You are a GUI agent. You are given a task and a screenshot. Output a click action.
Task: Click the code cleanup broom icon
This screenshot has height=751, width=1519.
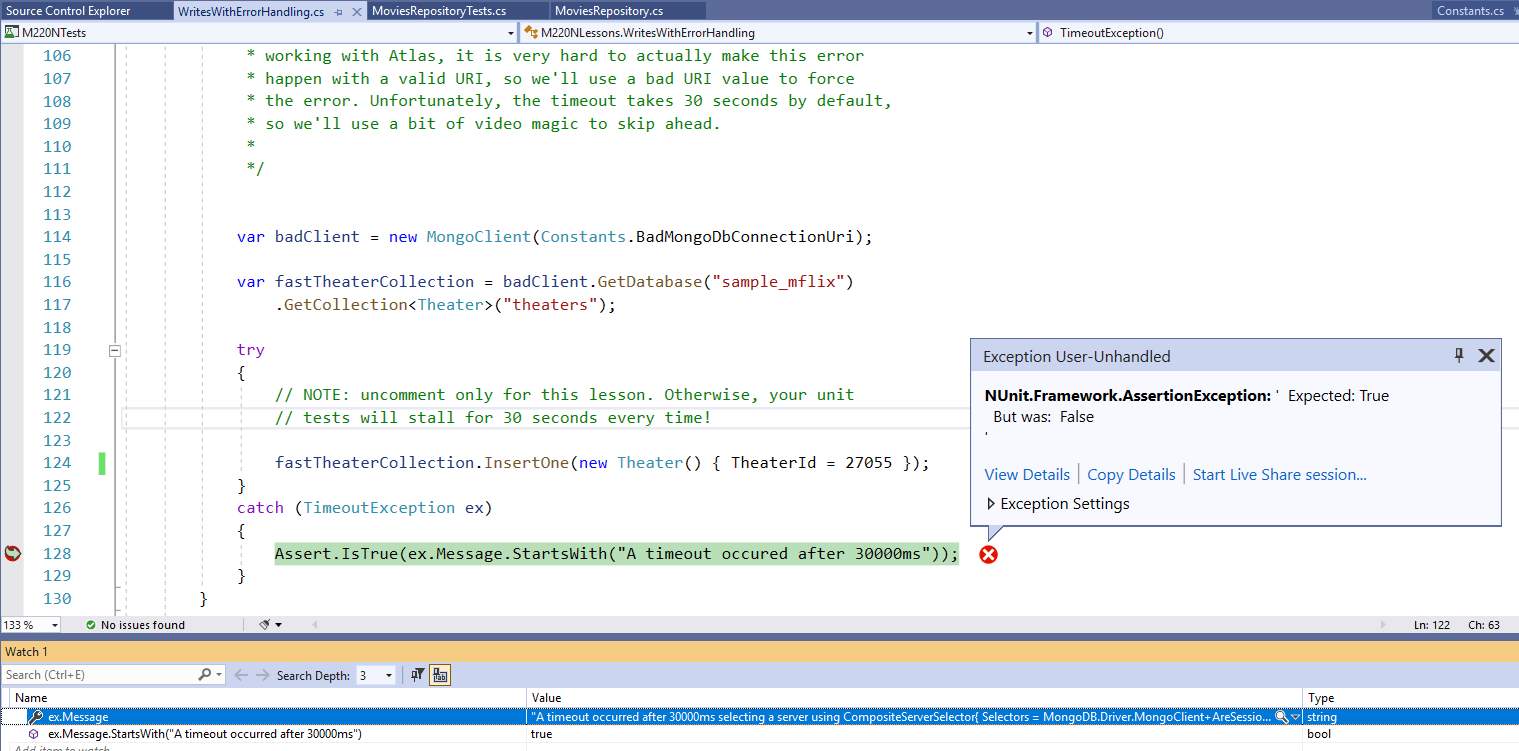pos(265,625)
